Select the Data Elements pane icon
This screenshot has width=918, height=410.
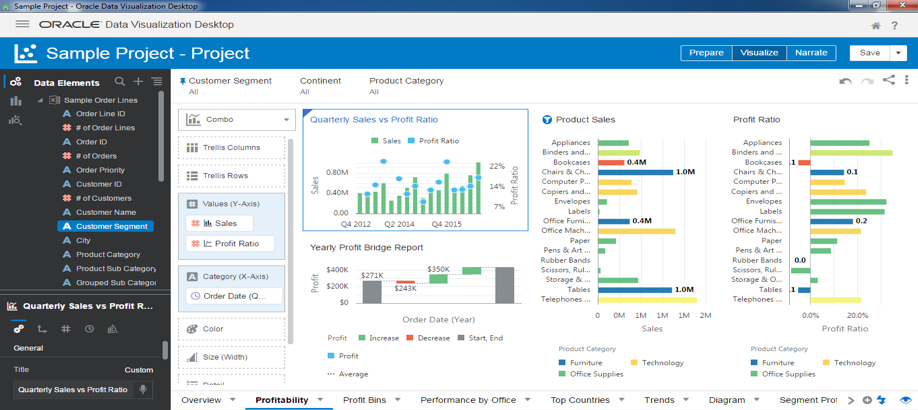16,82
